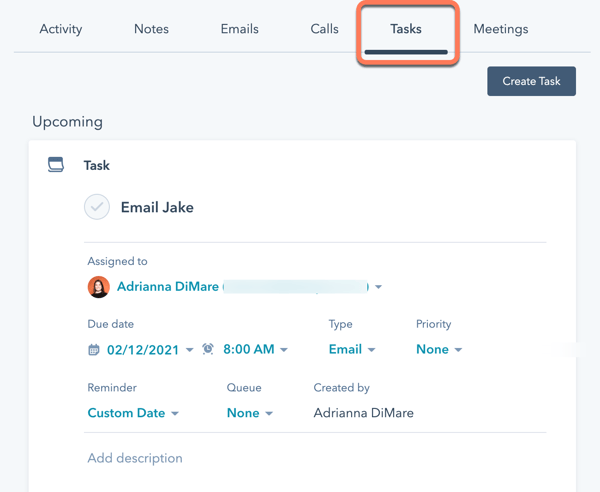The width and height of the screenshot is (600, 492).
Task: Switch to the Notes tab
Action: (151, 29)
